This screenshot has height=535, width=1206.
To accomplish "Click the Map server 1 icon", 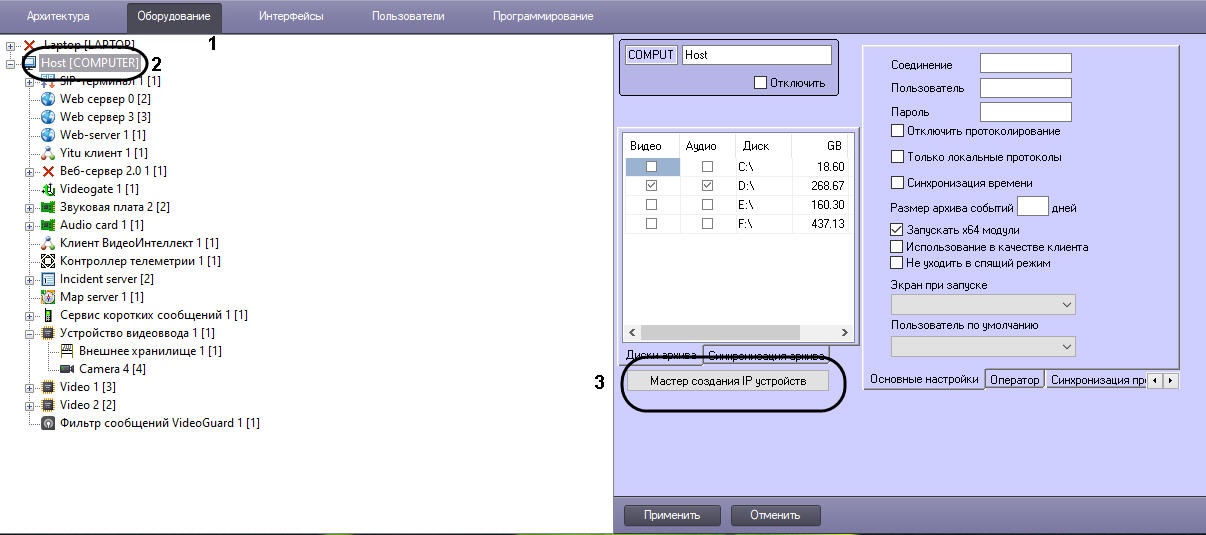I will tap(48, 297).
